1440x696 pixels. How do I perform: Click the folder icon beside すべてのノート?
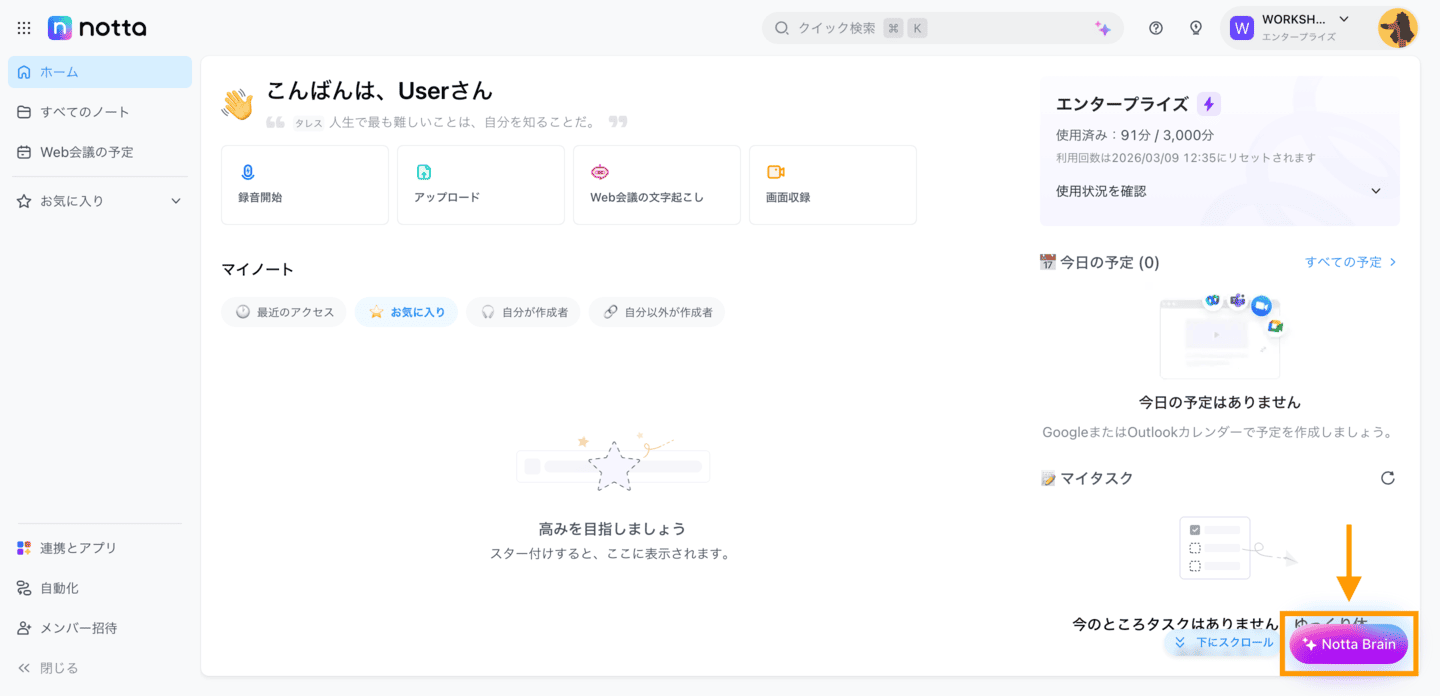tap(24, 112)
